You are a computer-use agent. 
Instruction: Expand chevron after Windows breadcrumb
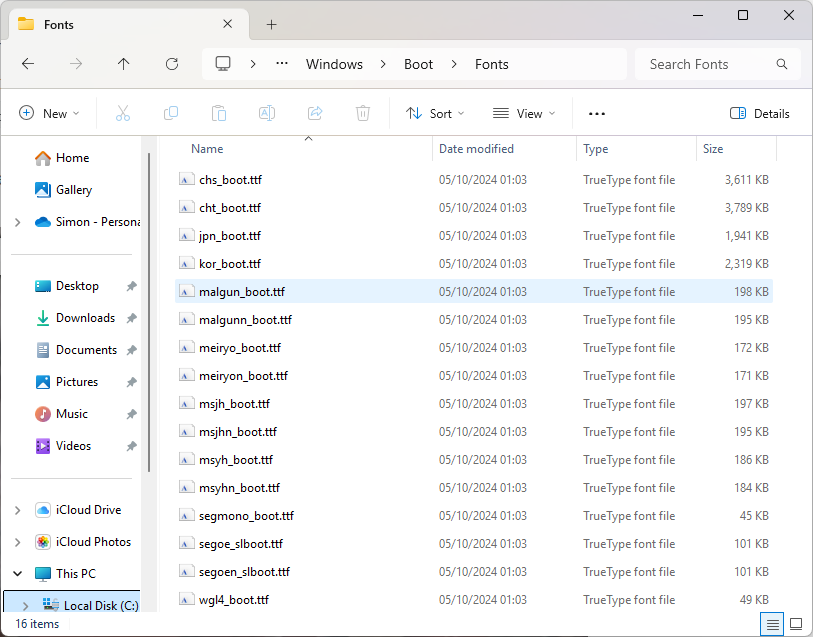(383, 64)
